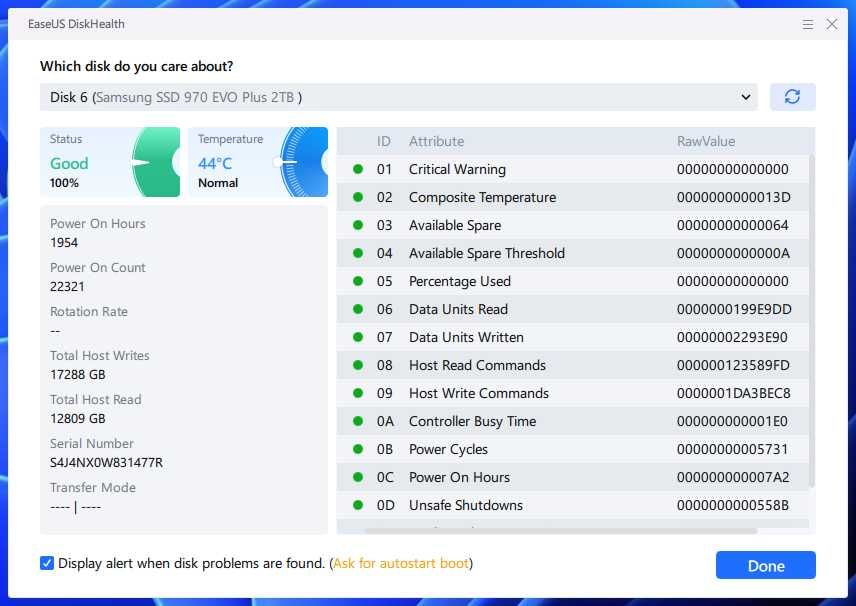Click raw value 0000000000558B
This screenshot has width=856, height=606.
coord(732,506)
